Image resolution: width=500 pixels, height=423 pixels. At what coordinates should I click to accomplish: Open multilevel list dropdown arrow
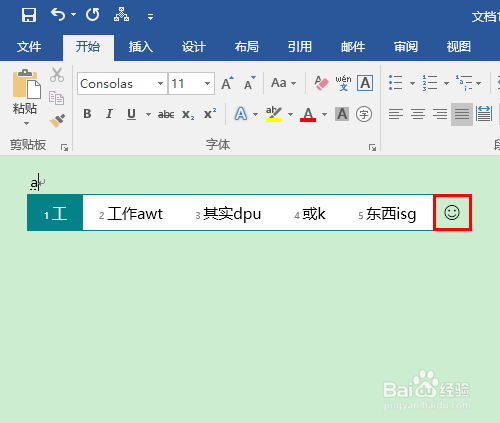[x=479, y=83]
